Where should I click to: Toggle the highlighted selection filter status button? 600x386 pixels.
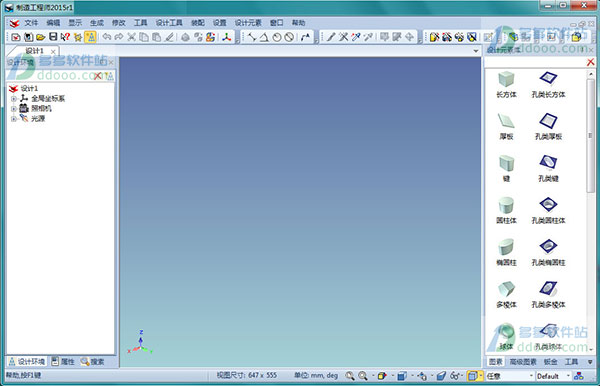tap(473, 376)
